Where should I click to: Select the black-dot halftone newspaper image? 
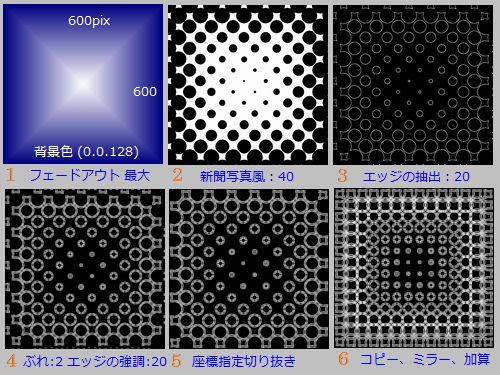(248, 85)
